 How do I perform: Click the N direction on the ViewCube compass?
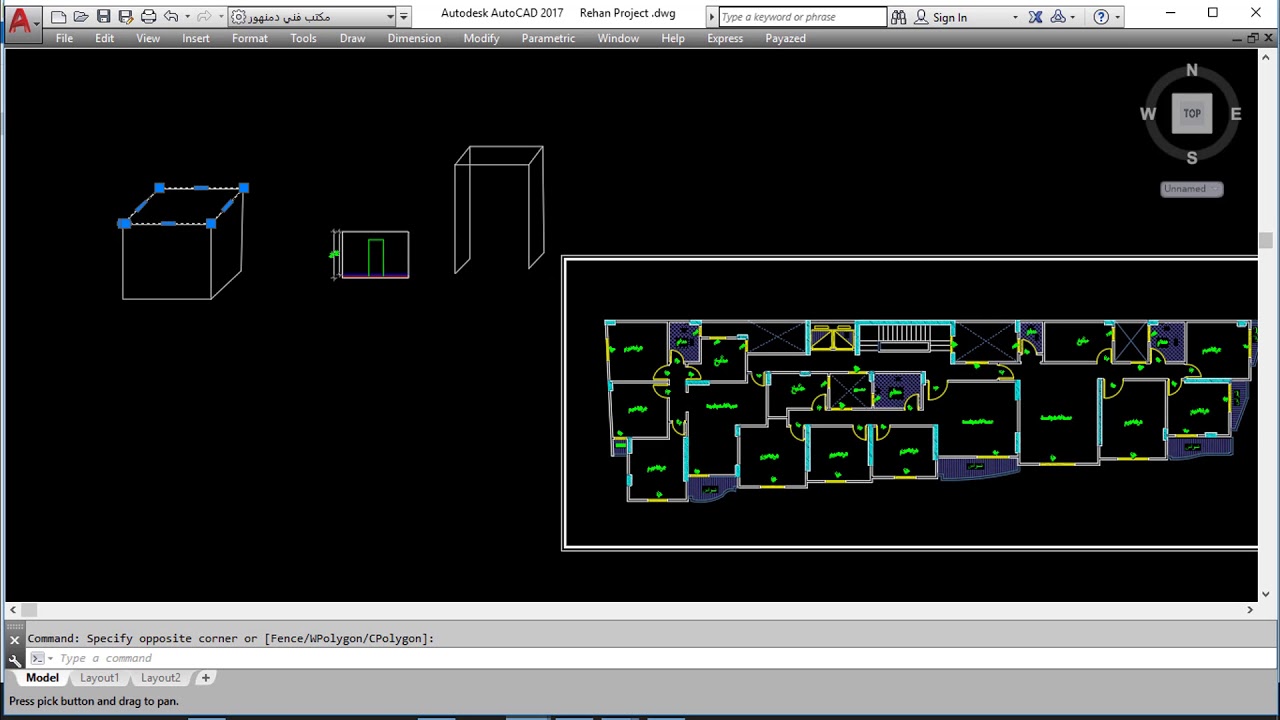(x=1192, y=70)
